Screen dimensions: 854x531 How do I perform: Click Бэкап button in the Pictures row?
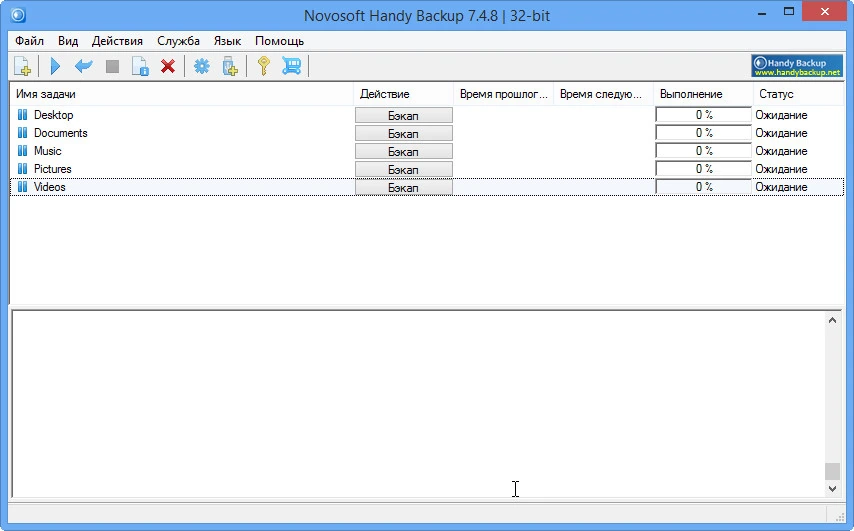click(404, 169)
